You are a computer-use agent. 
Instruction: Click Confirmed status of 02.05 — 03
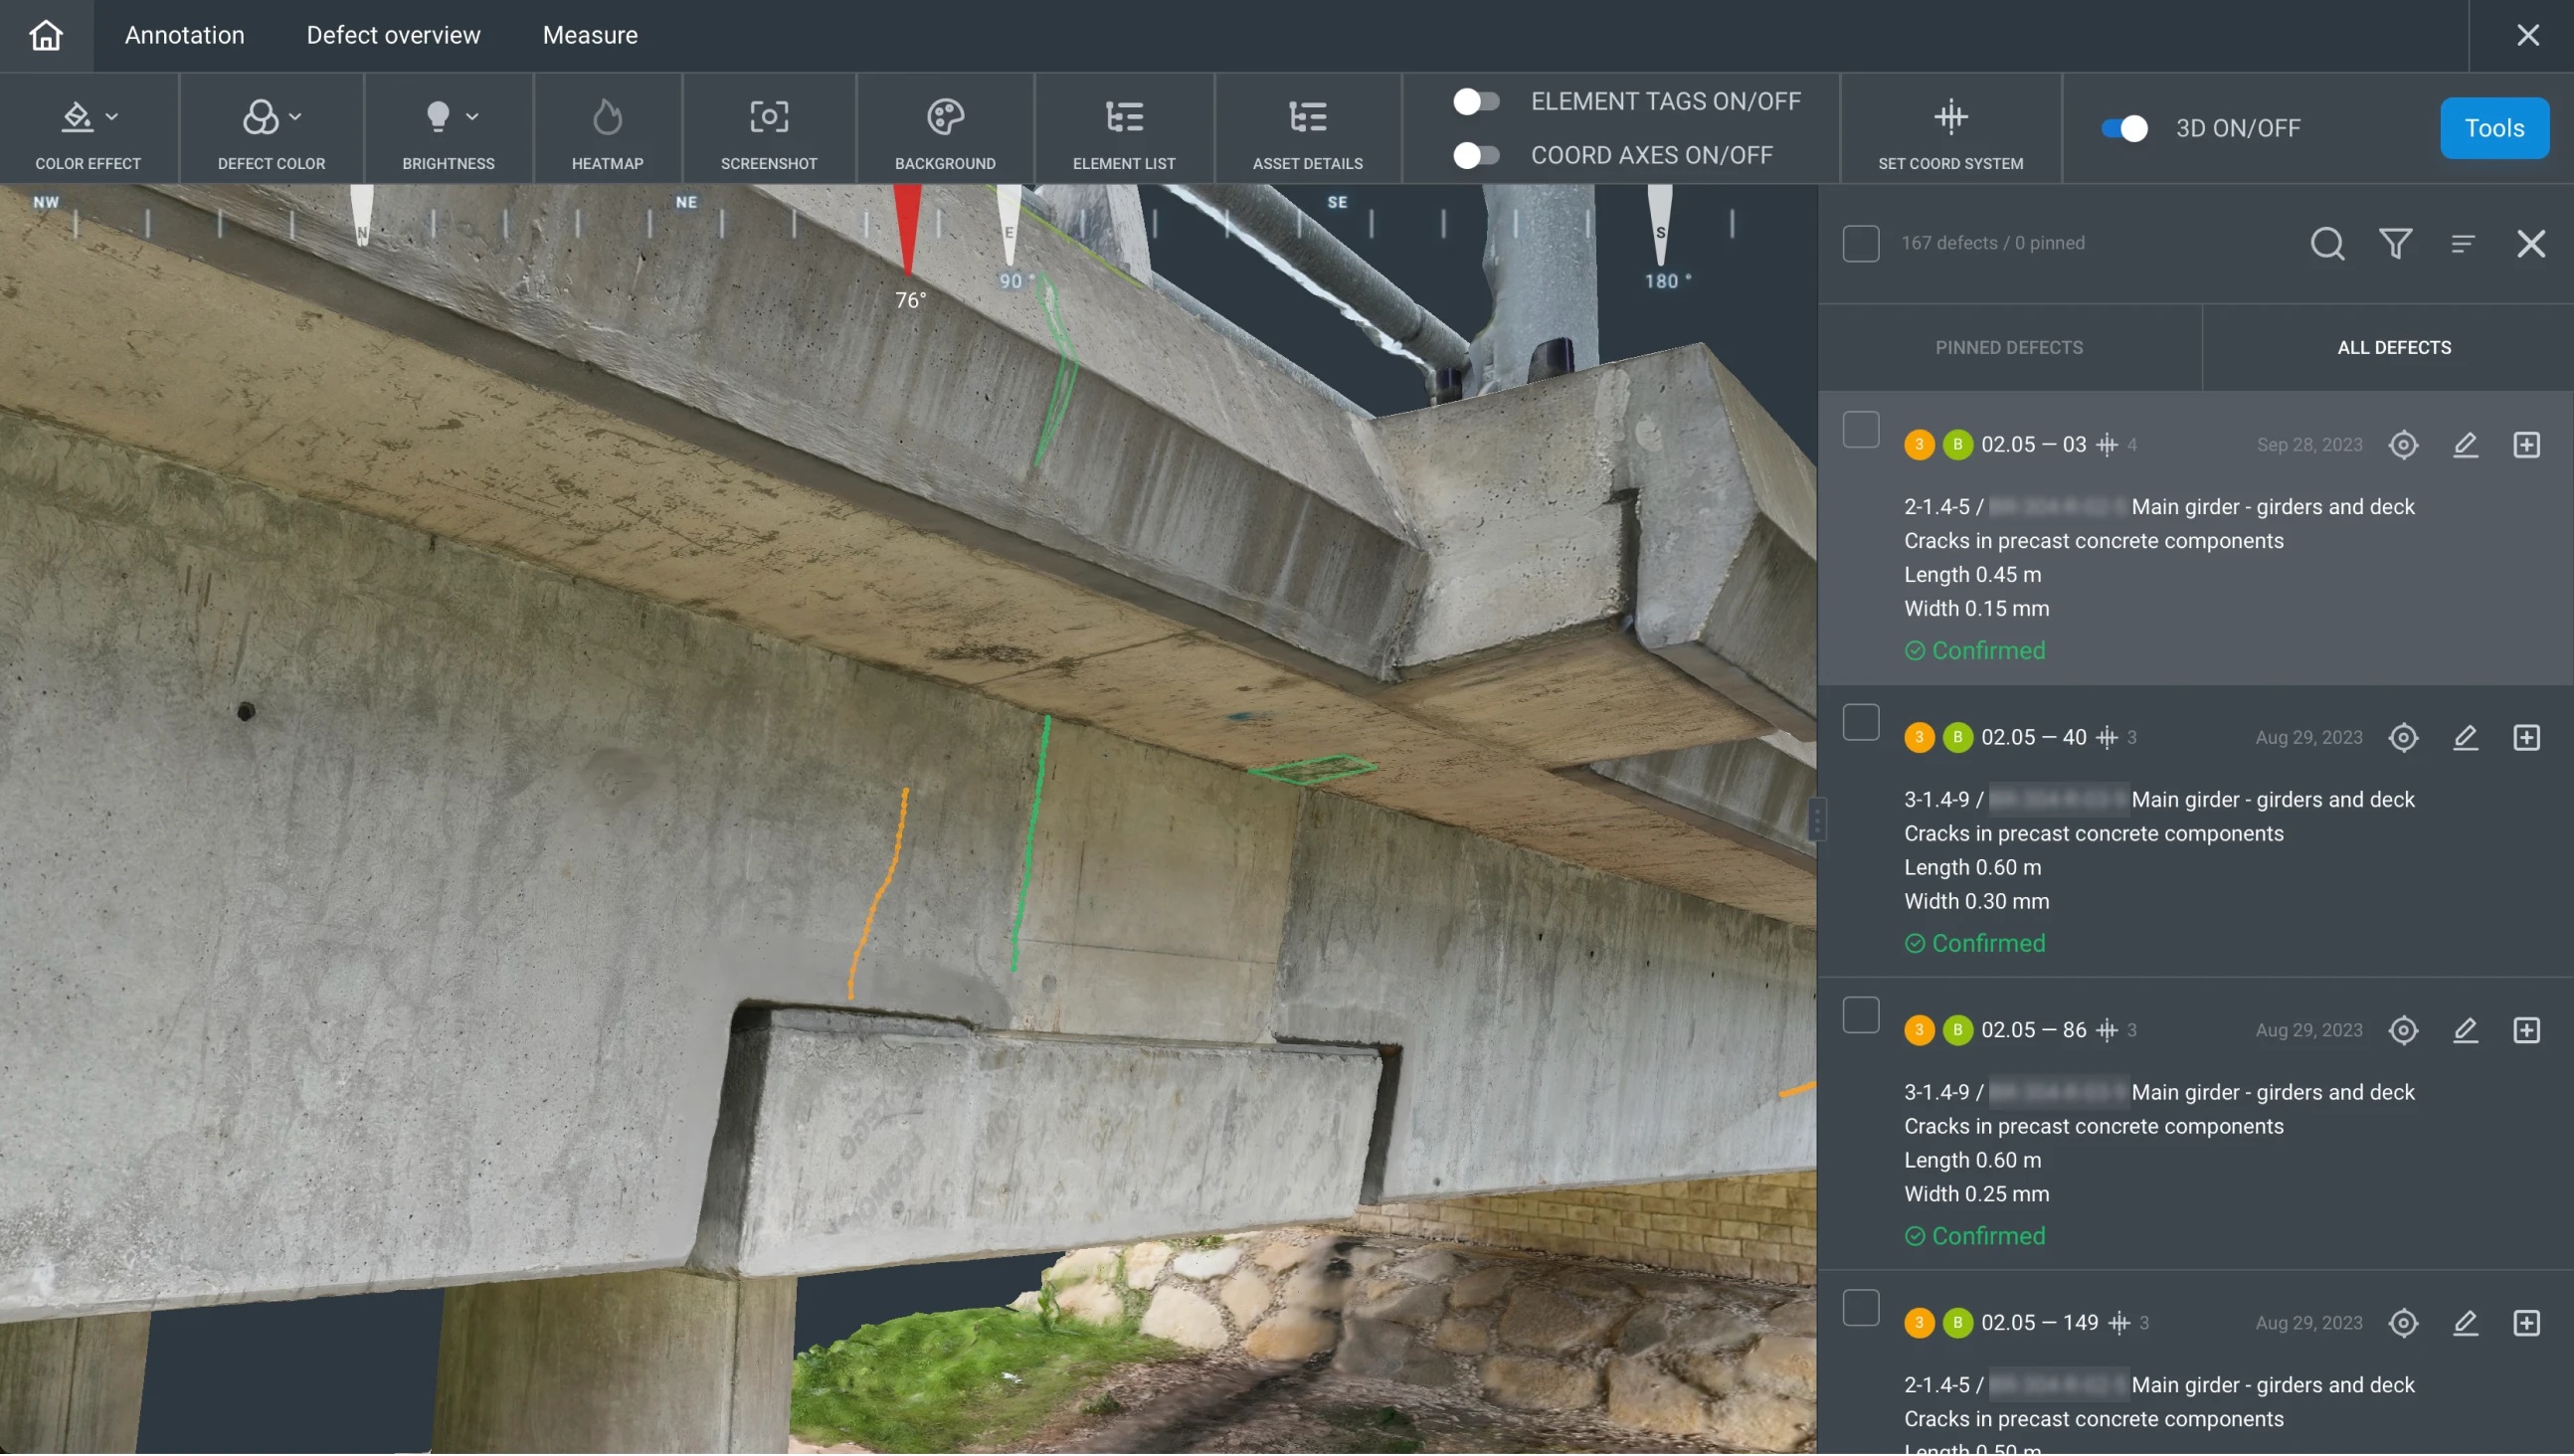click(x=1975, y=651)
